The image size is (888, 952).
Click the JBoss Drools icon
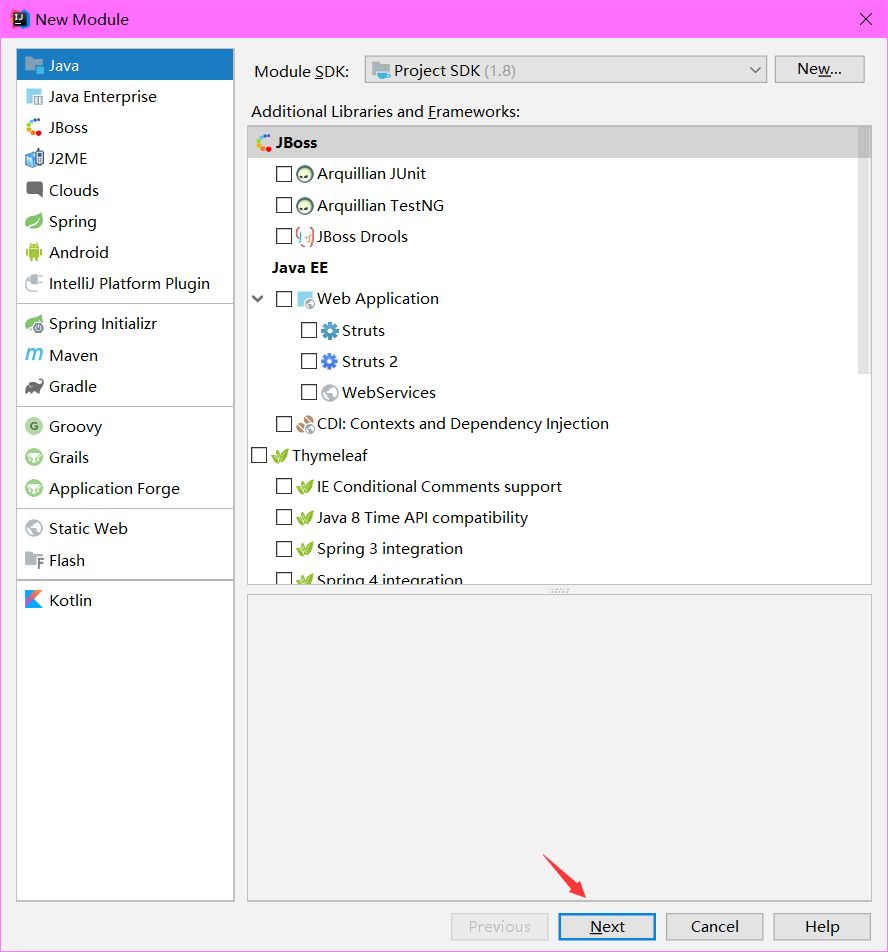click(305, 236)
